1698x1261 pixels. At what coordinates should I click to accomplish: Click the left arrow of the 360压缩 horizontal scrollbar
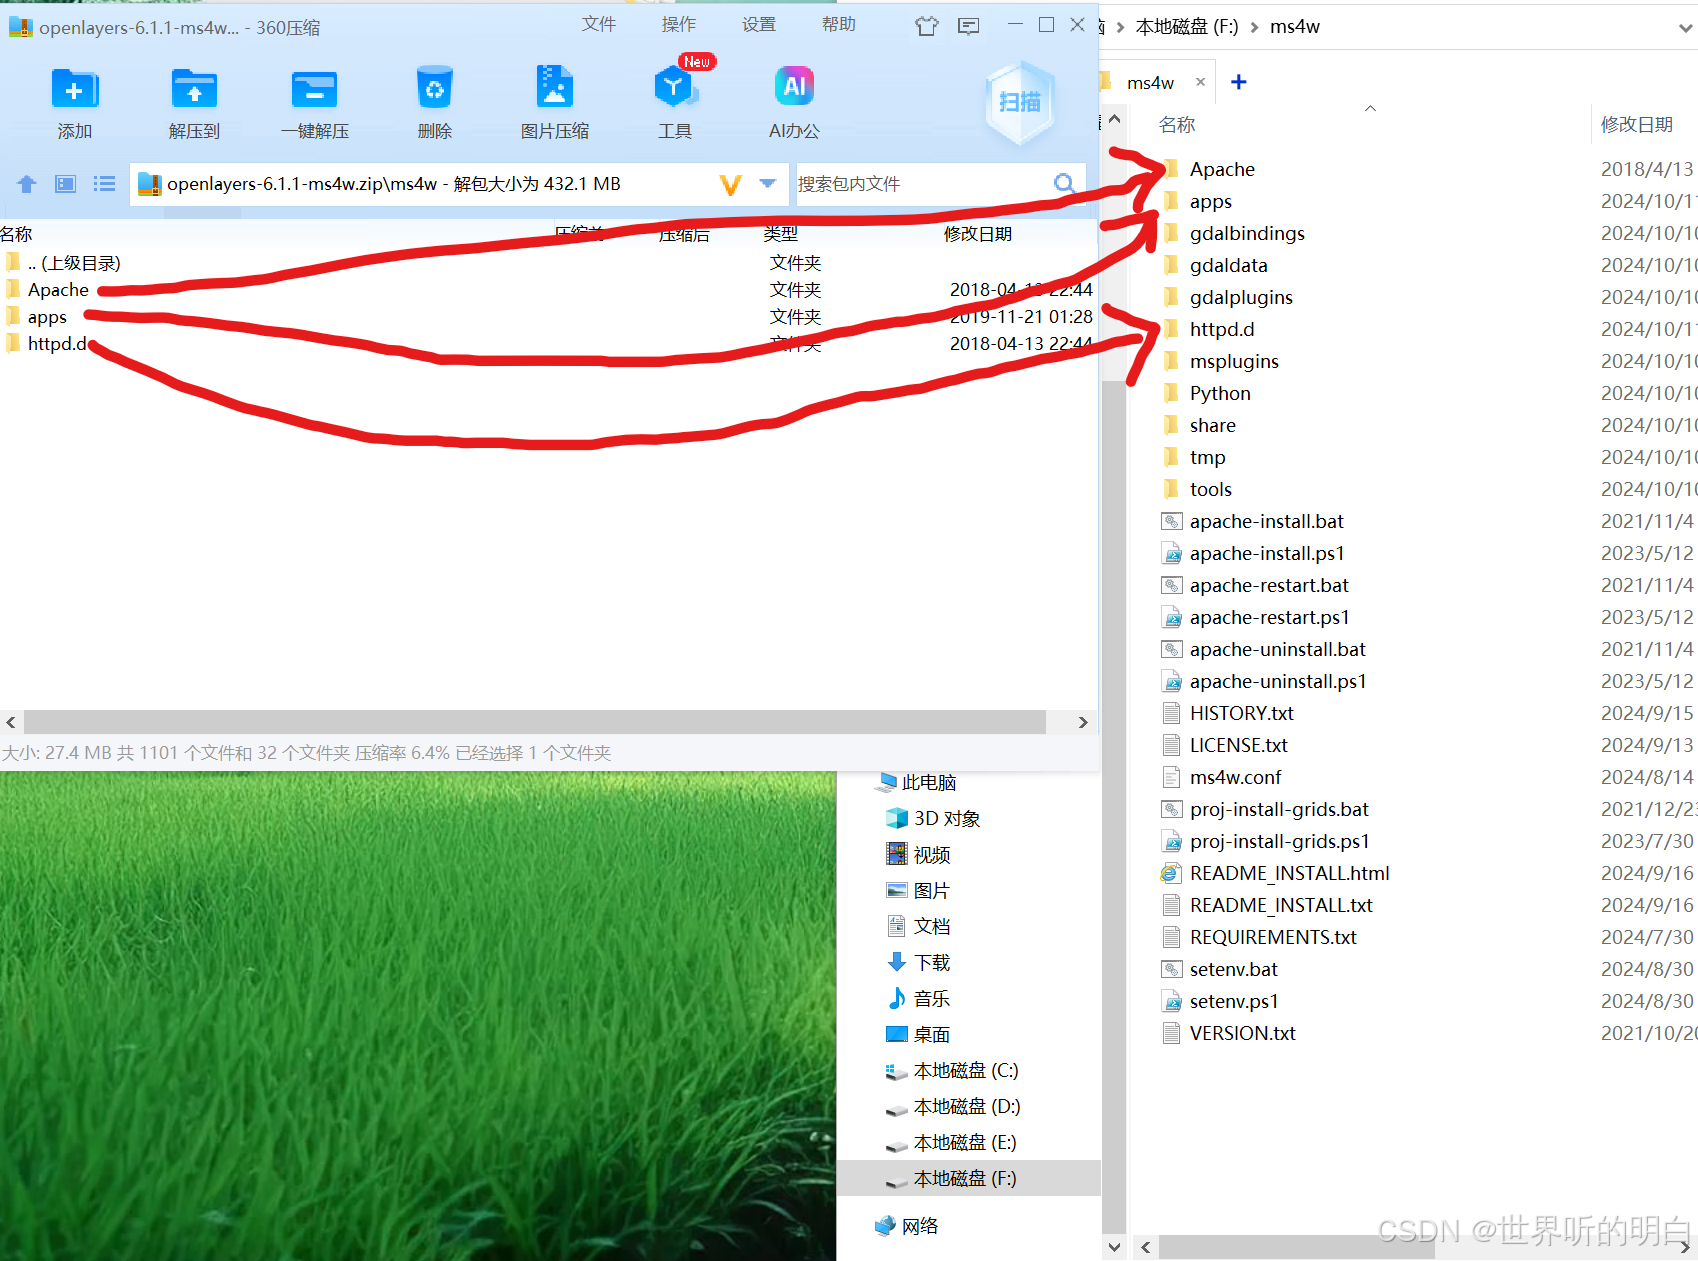coord(11,722)
